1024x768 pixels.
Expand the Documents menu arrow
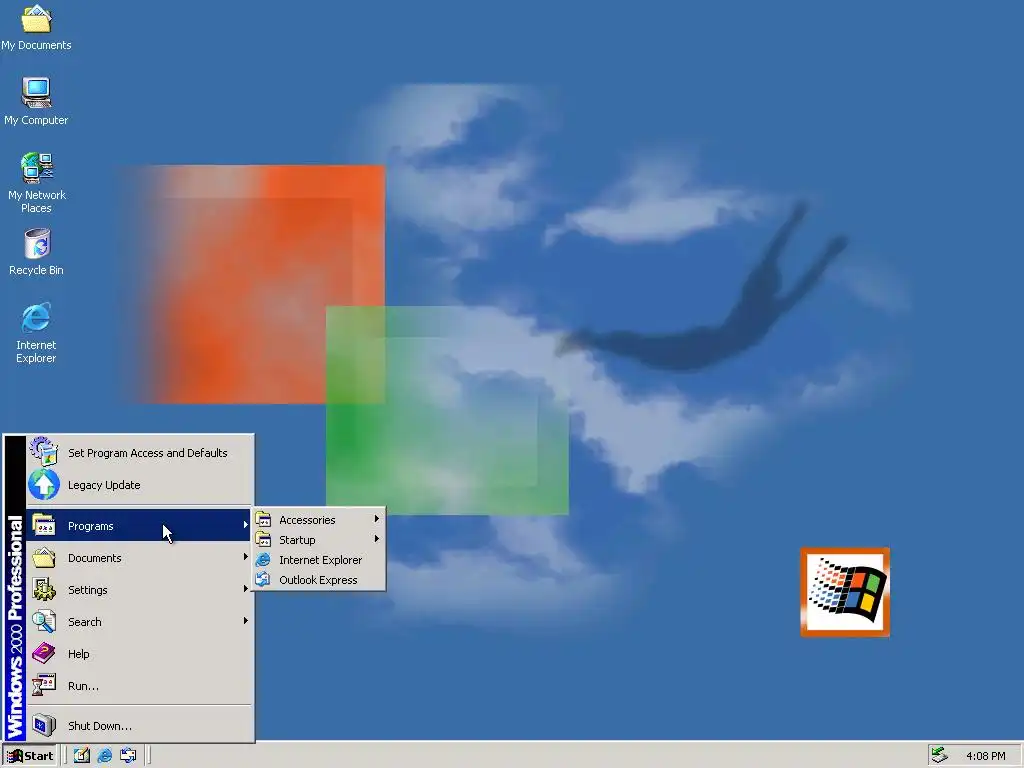(x=246, y=557)
